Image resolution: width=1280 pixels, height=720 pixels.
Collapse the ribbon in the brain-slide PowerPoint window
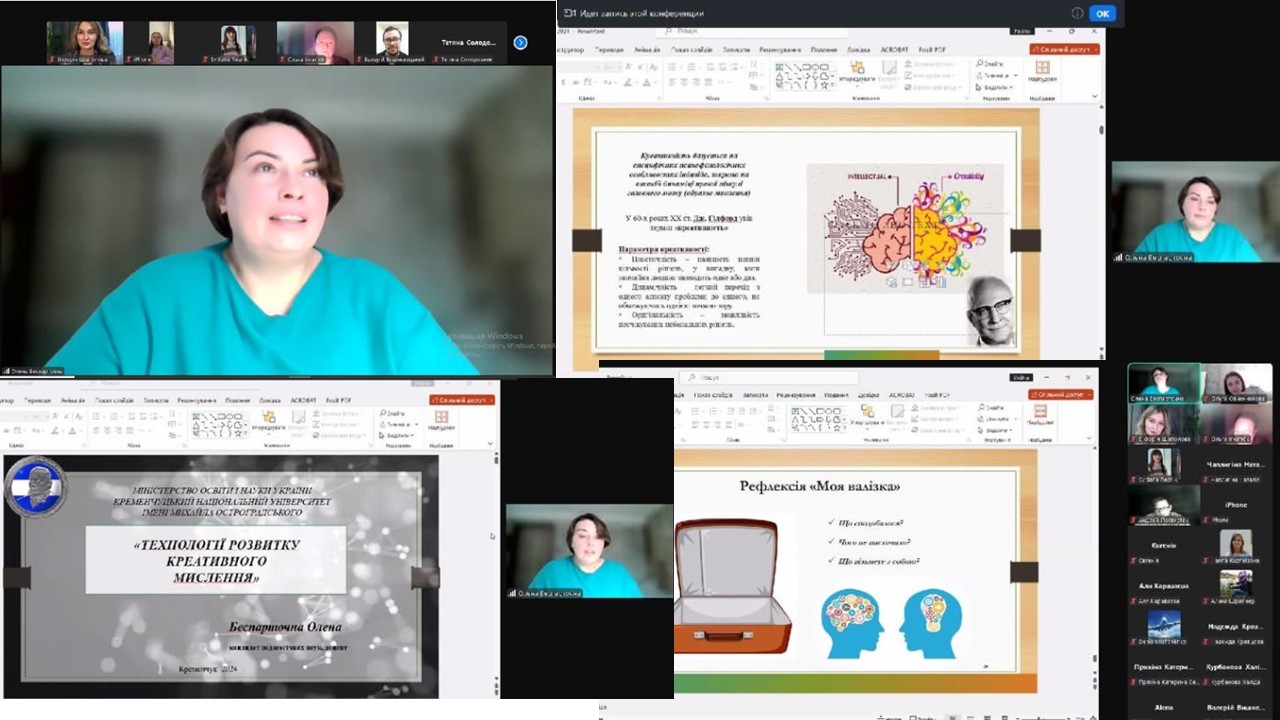[x=1095, y=96]
